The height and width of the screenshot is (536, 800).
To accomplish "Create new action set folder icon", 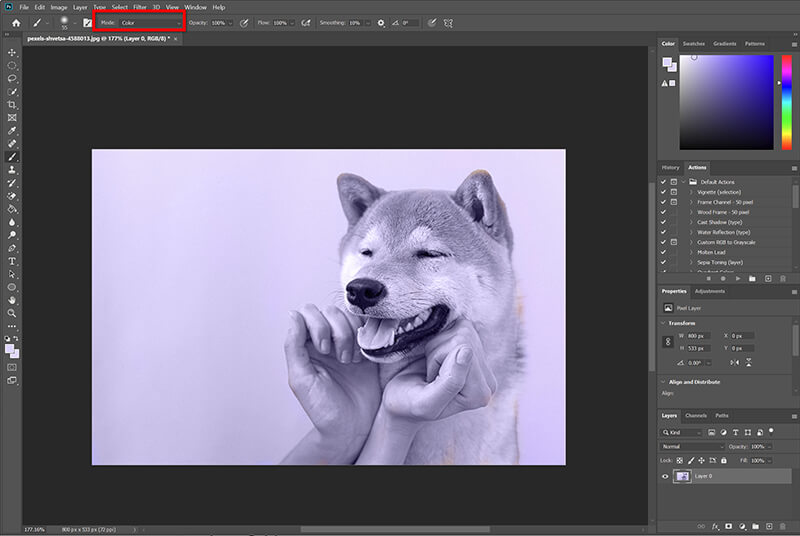I will tap(752, 279).
